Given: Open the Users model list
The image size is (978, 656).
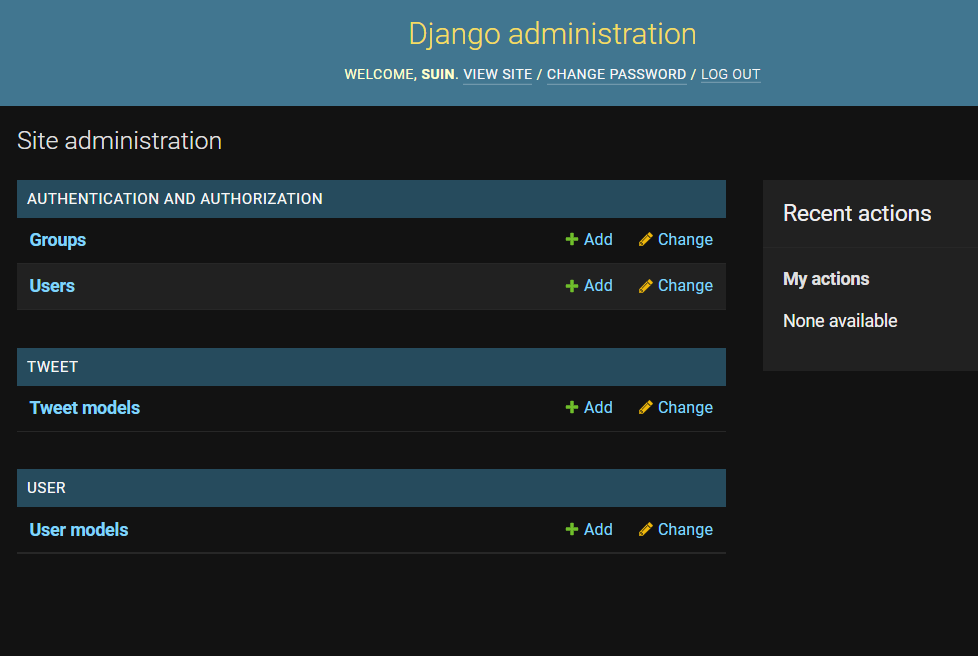Looking at the screenshot, I should (52, 286).
